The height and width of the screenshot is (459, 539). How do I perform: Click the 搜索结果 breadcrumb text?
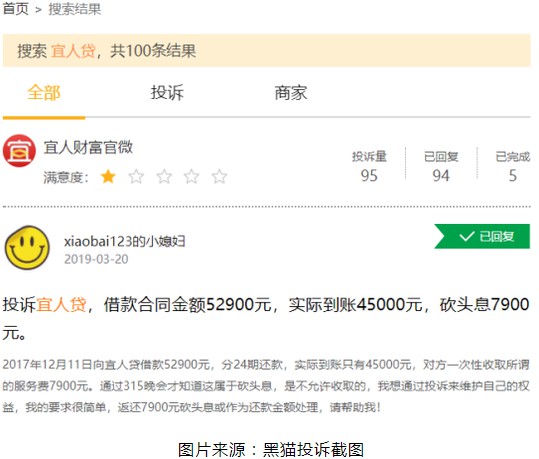point(75,9)
